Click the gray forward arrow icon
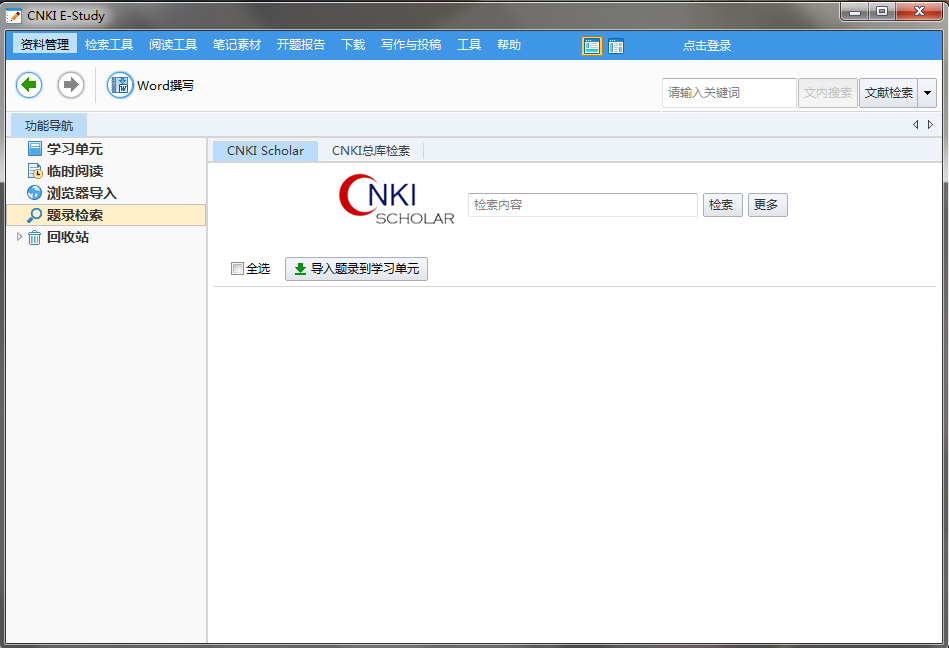949x648 pixels. click(70, 85)
